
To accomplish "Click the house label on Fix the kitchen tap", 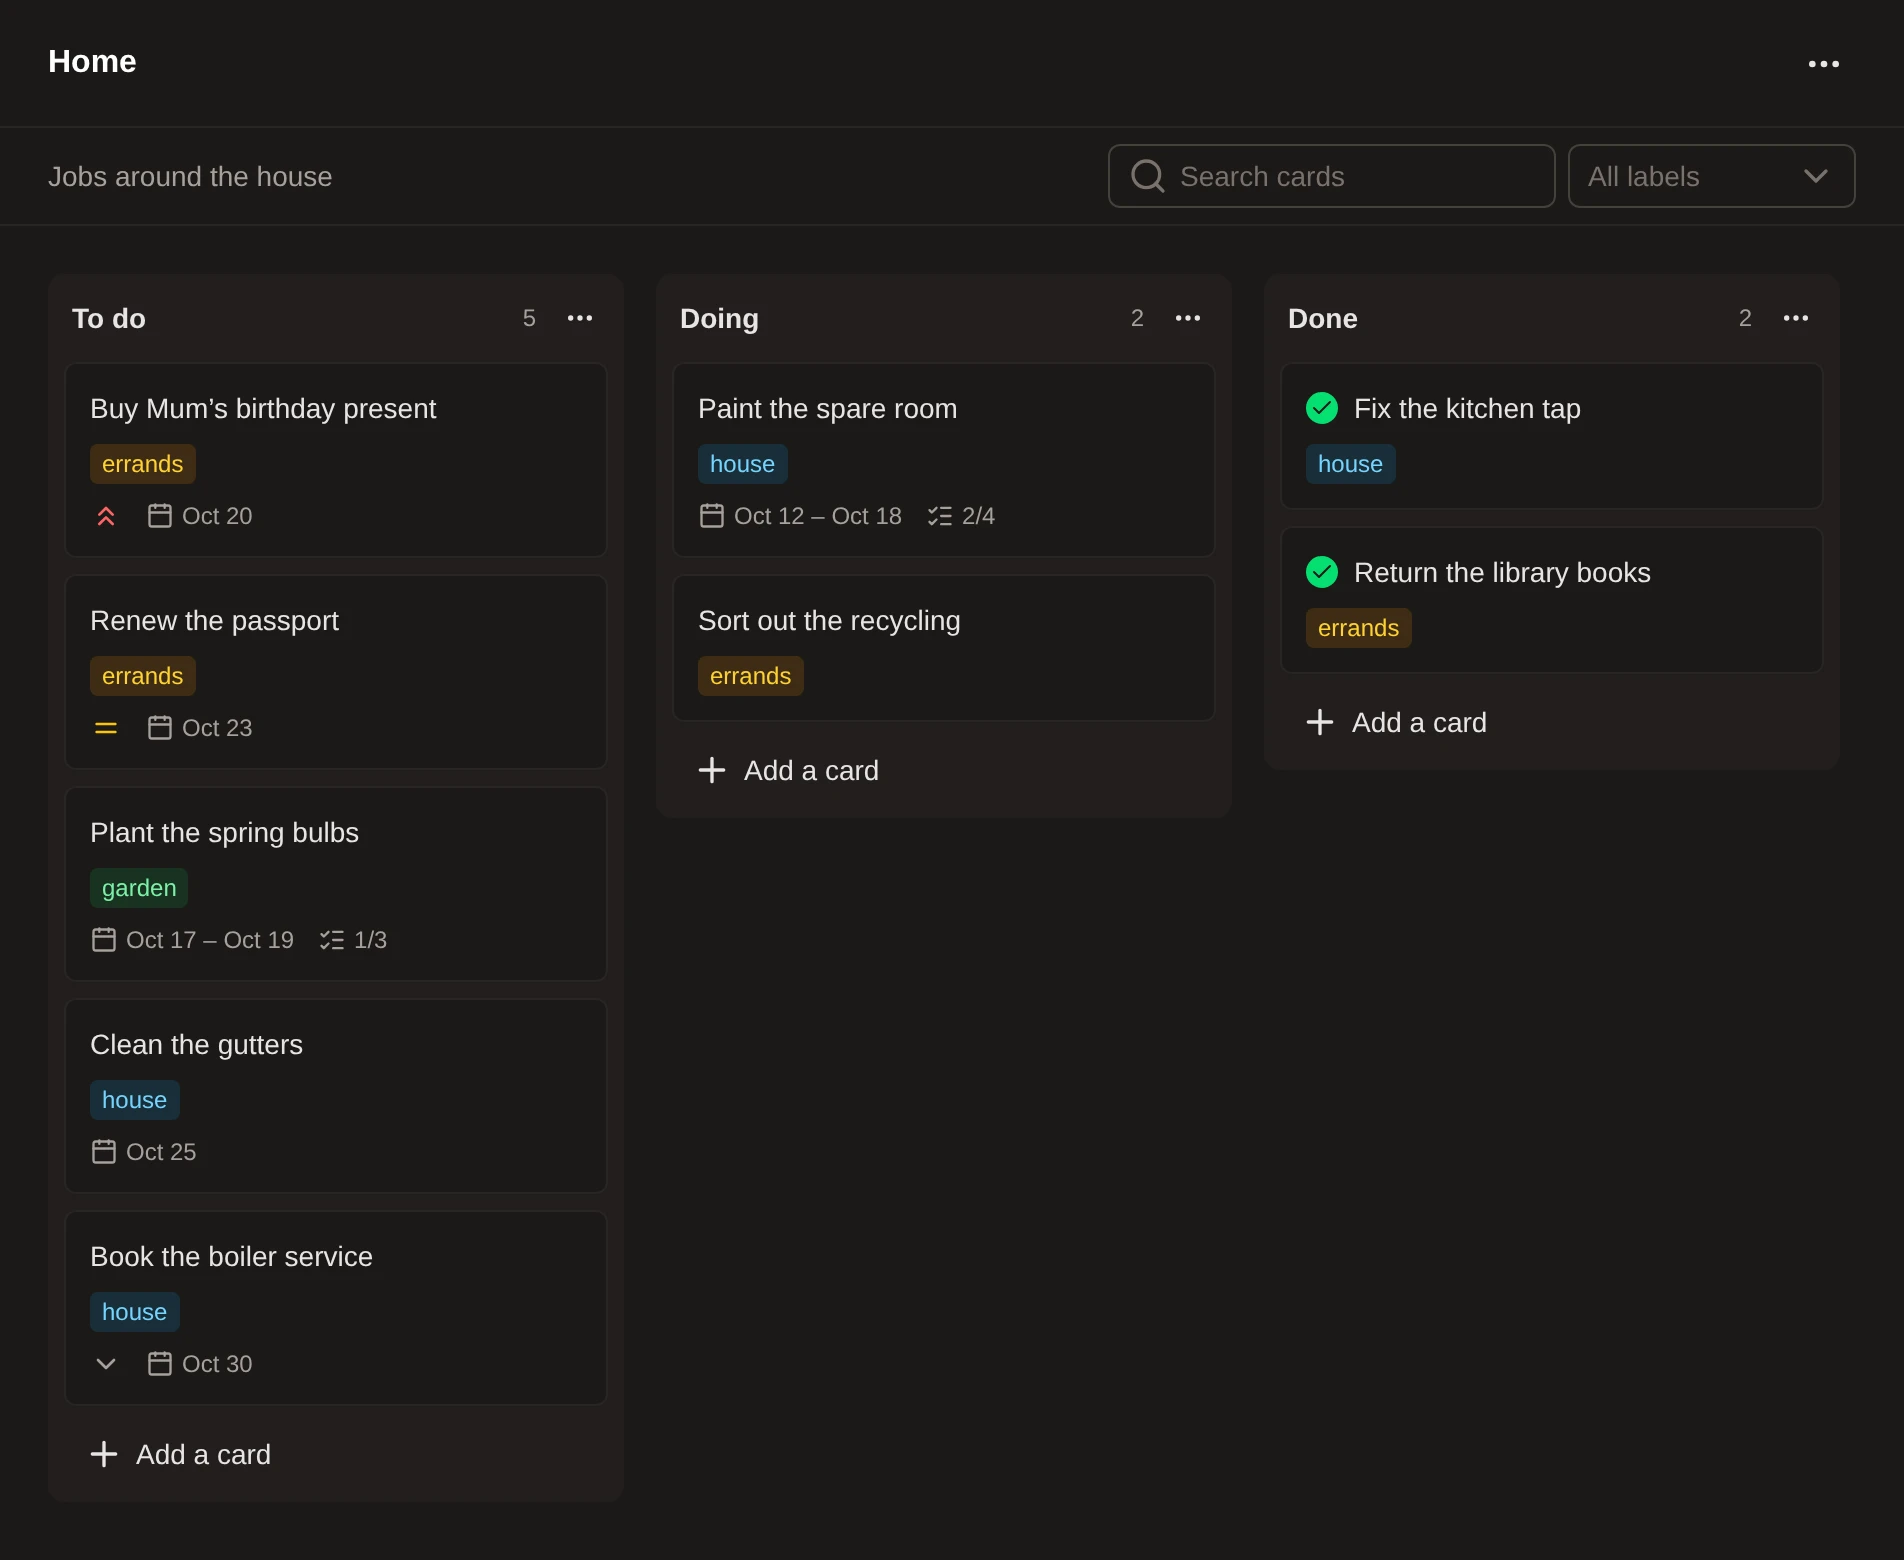I will tap(1351, 464).
